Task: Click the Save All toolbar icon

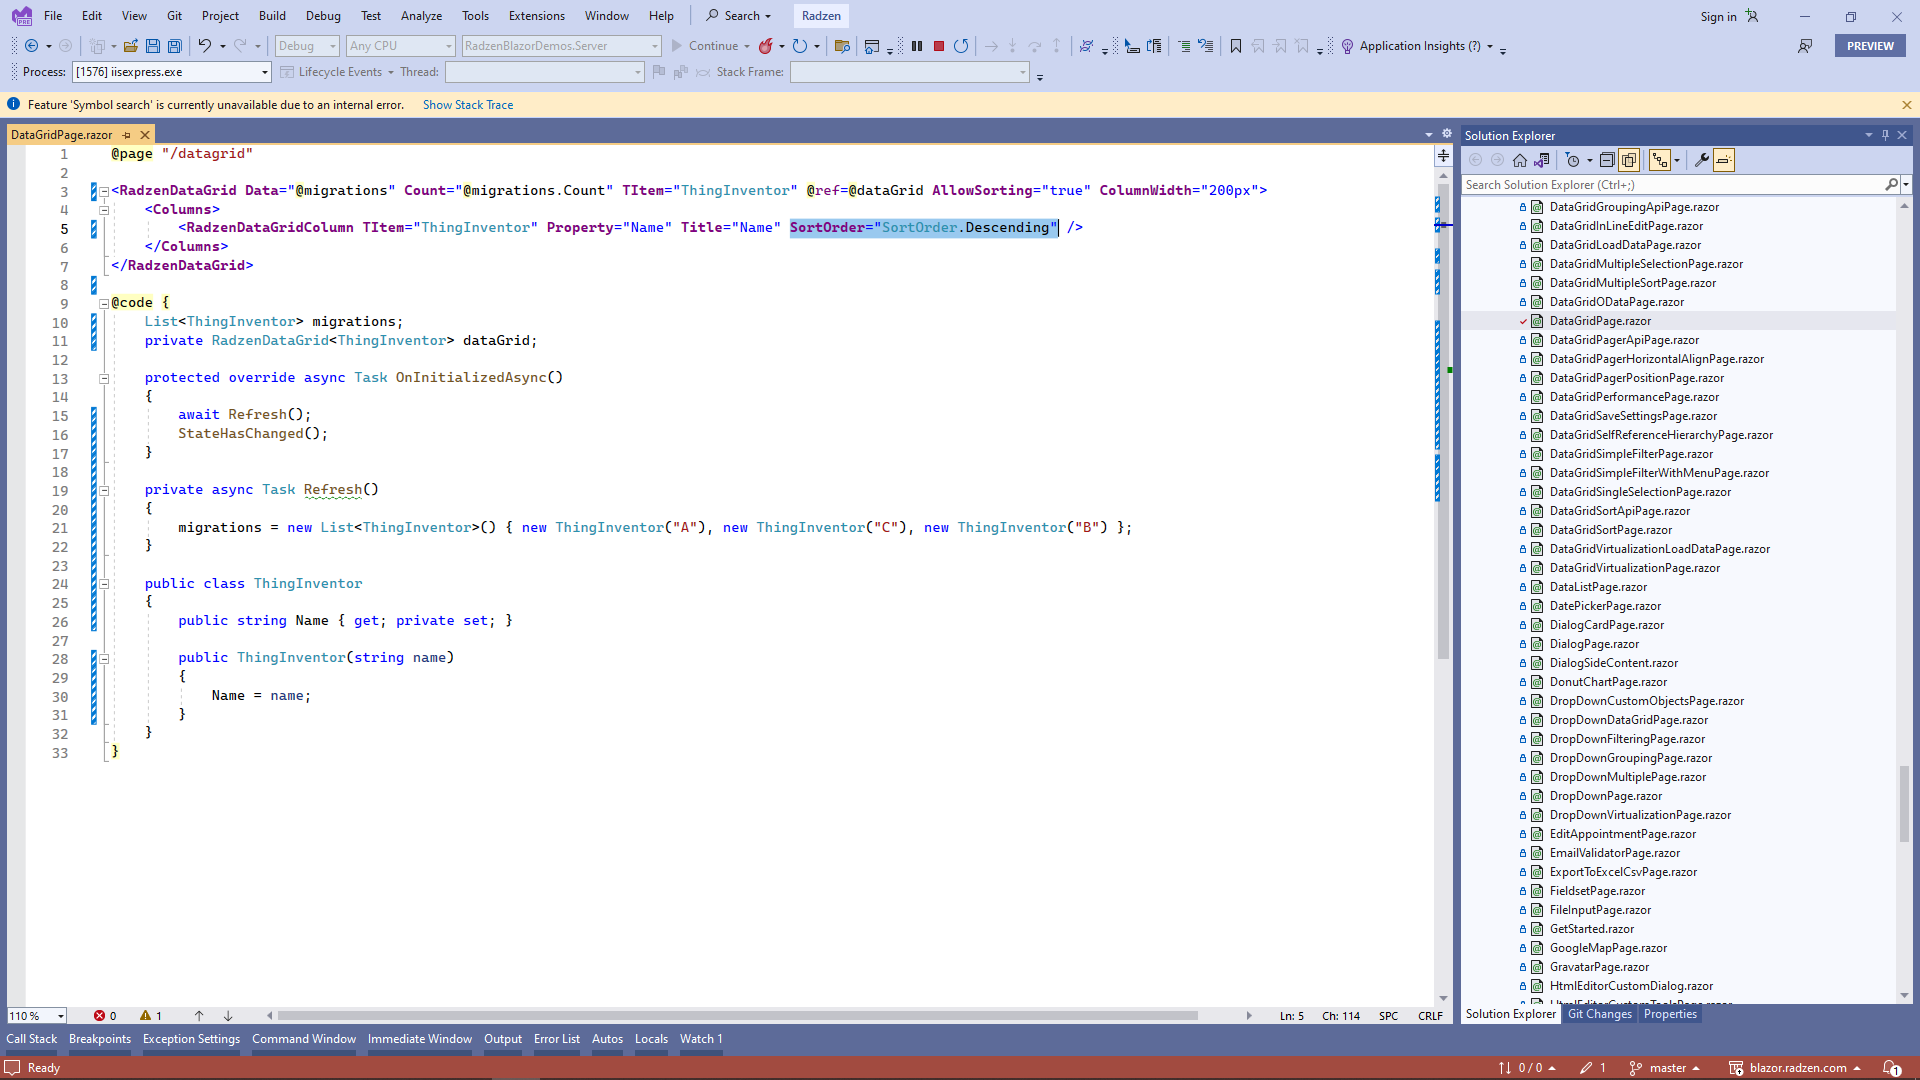Action: point(174,46)
